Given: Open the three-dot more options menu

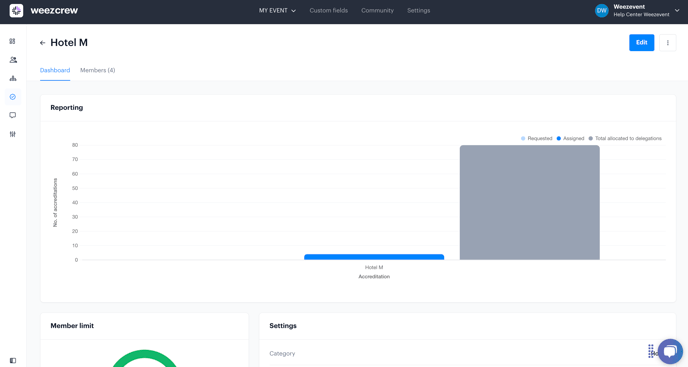Looking at the screenshot, I should click(x=667, y=43).
